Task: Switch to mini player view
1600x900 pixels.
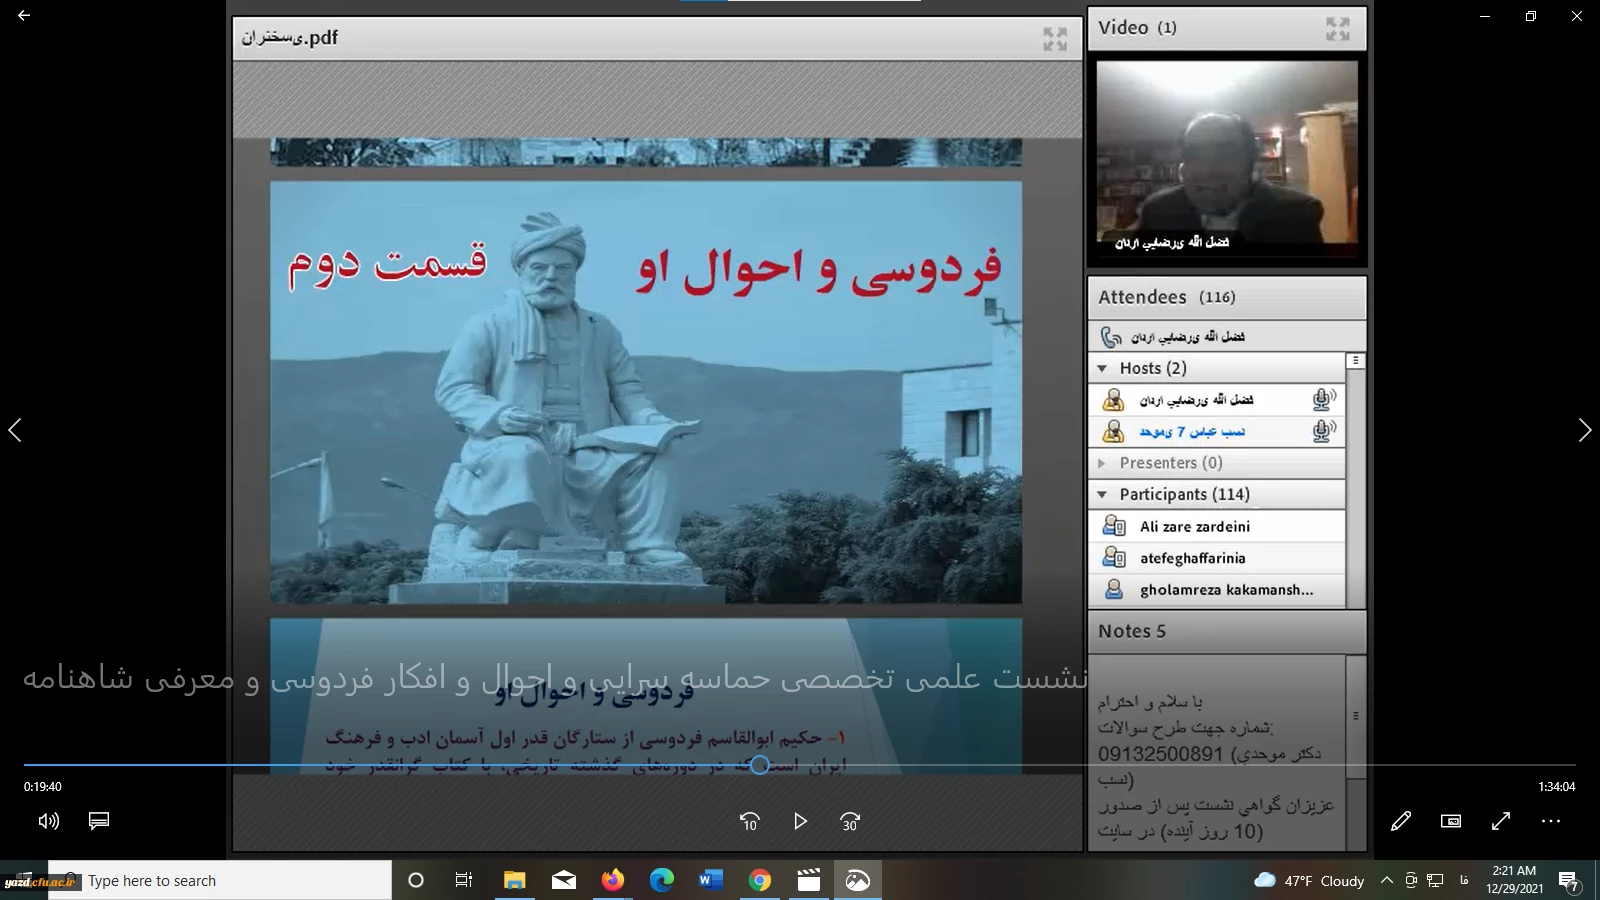Action: [x=1451, y=821]
